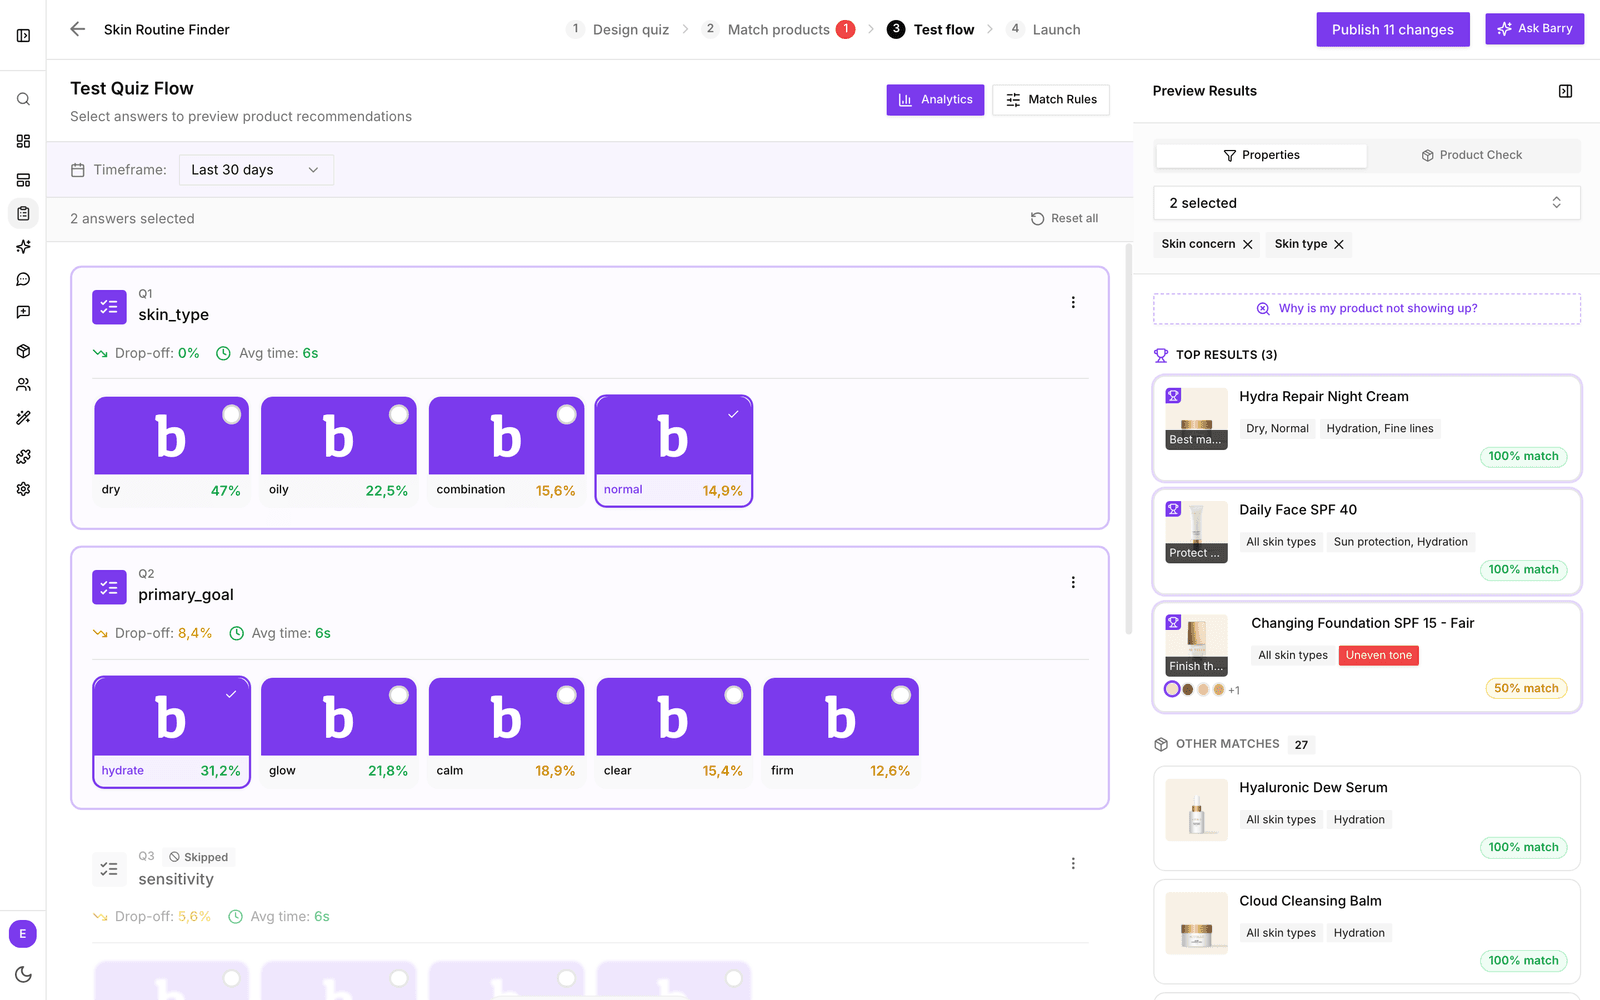Screen dimensions: 1600x1000
Task: Open the layout templates sidebar icon
Action: pos(23,180)
